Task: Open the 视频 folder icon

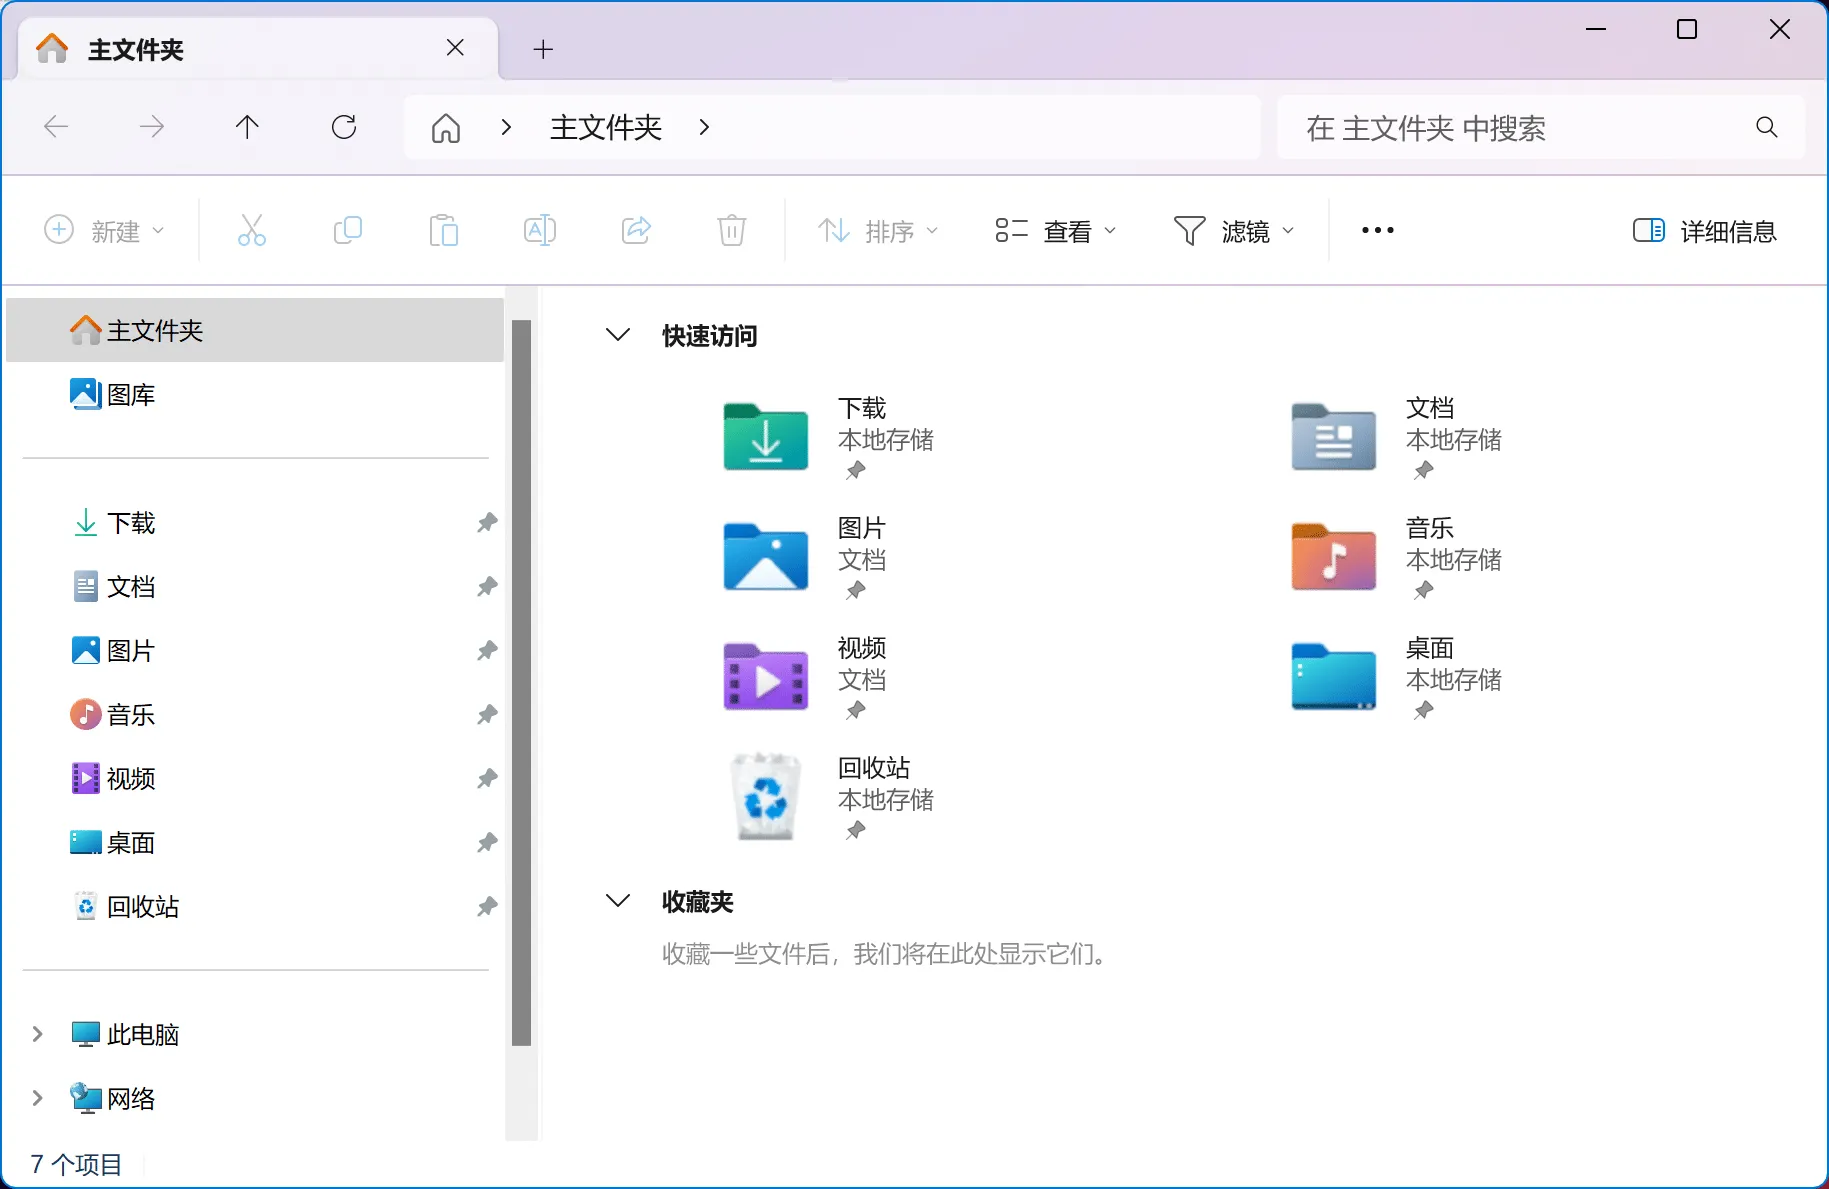Action: tap(765, 678)
